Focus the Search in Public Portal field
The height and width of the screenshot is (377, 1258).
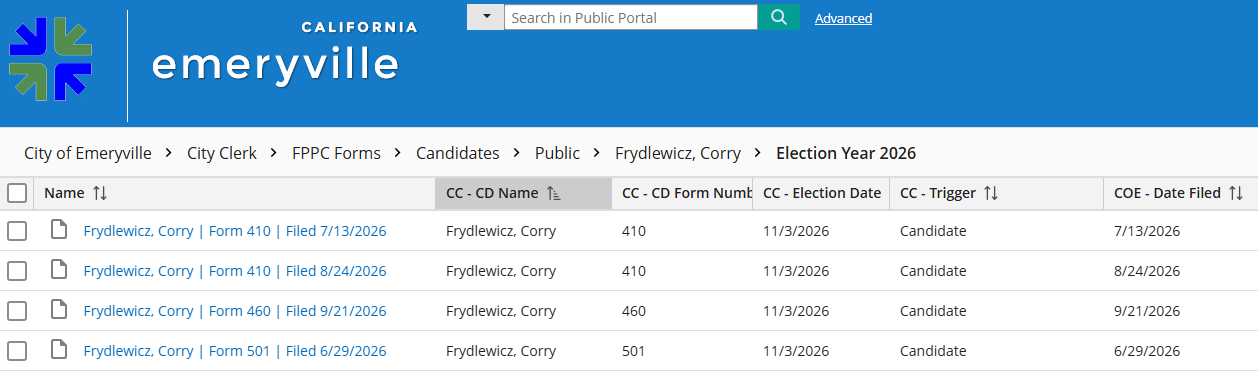click(x=631, y=17)
